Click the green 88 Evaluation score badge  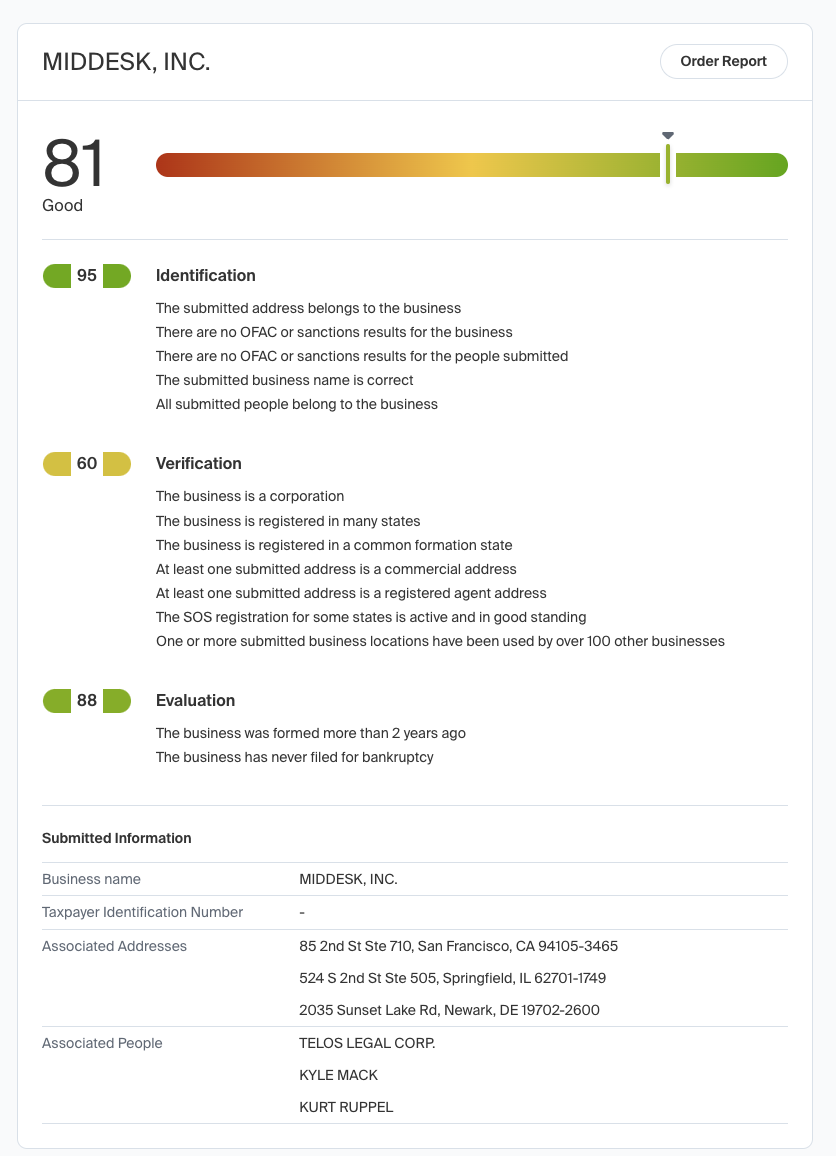[87, 701]
